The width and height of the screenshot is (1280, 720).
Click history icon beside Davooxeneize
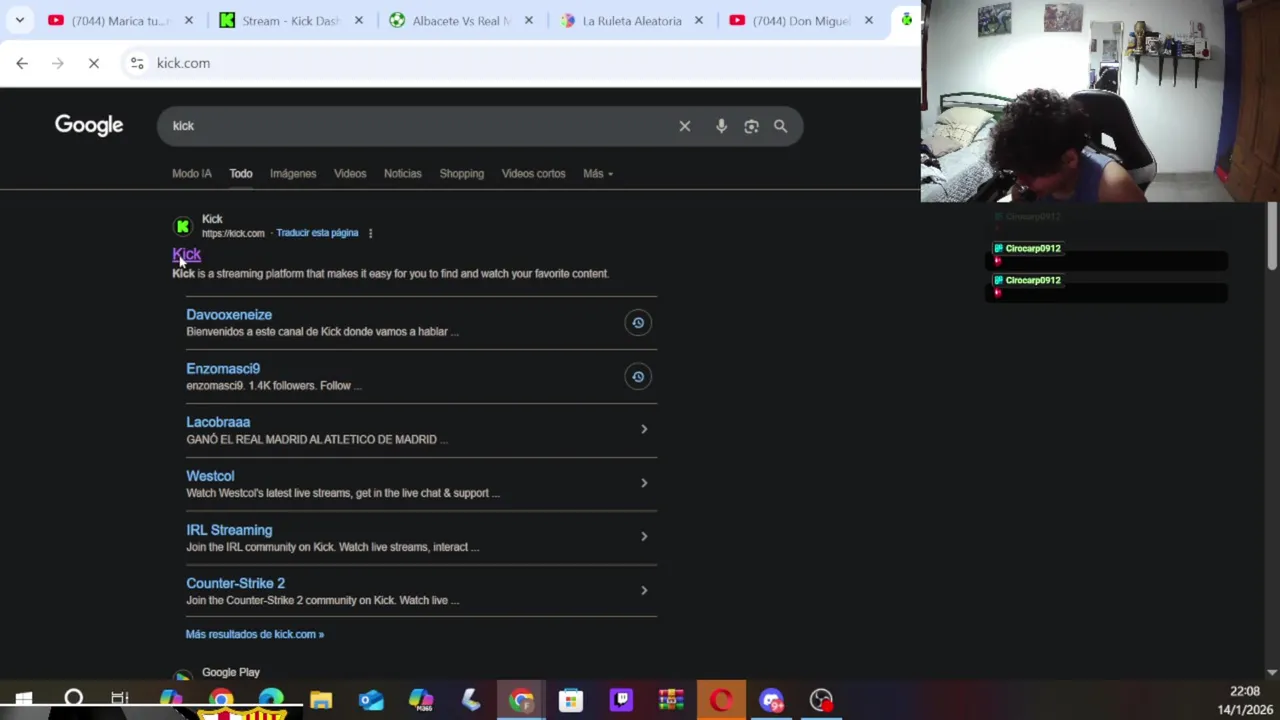pyautogui.click(x=638, y=322)
